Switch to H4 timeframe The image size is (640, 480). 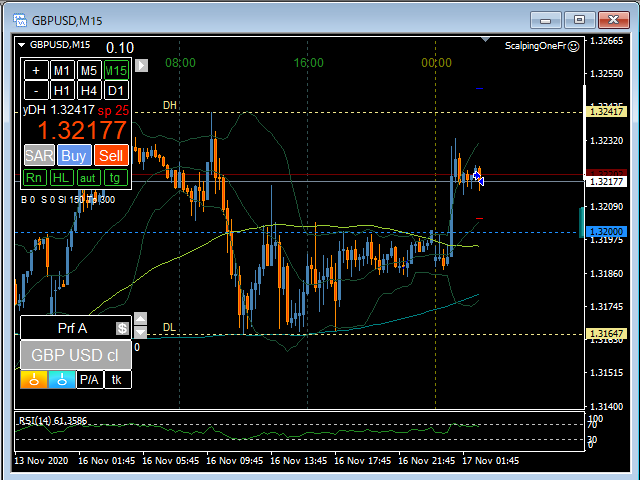point(89,90)
